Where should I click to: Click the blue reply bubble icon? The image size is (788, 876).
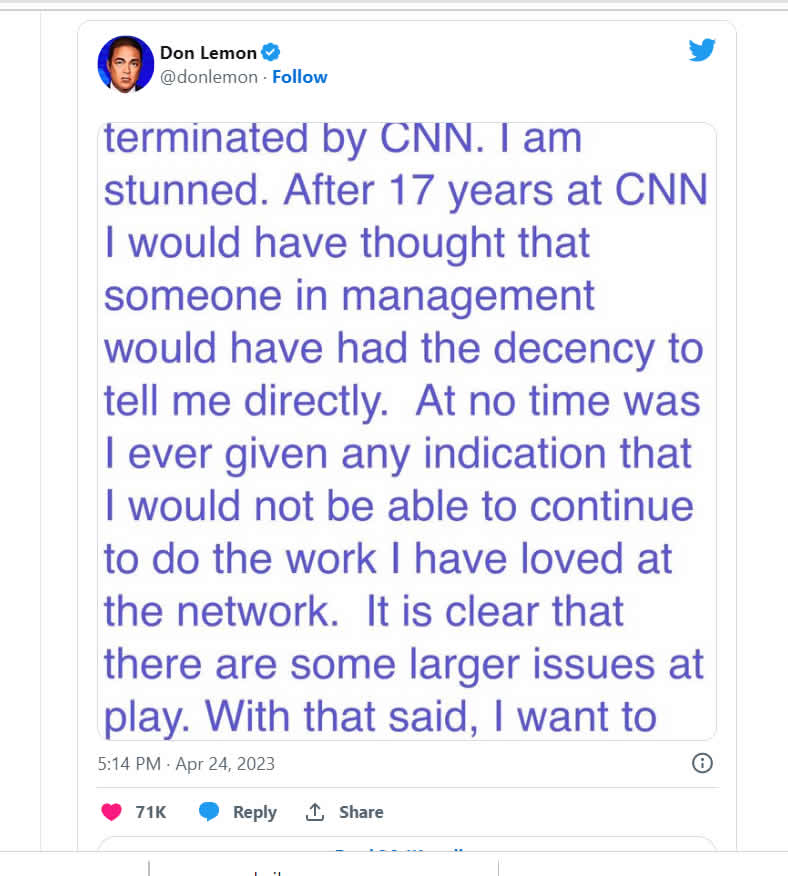tap(209, 812)
